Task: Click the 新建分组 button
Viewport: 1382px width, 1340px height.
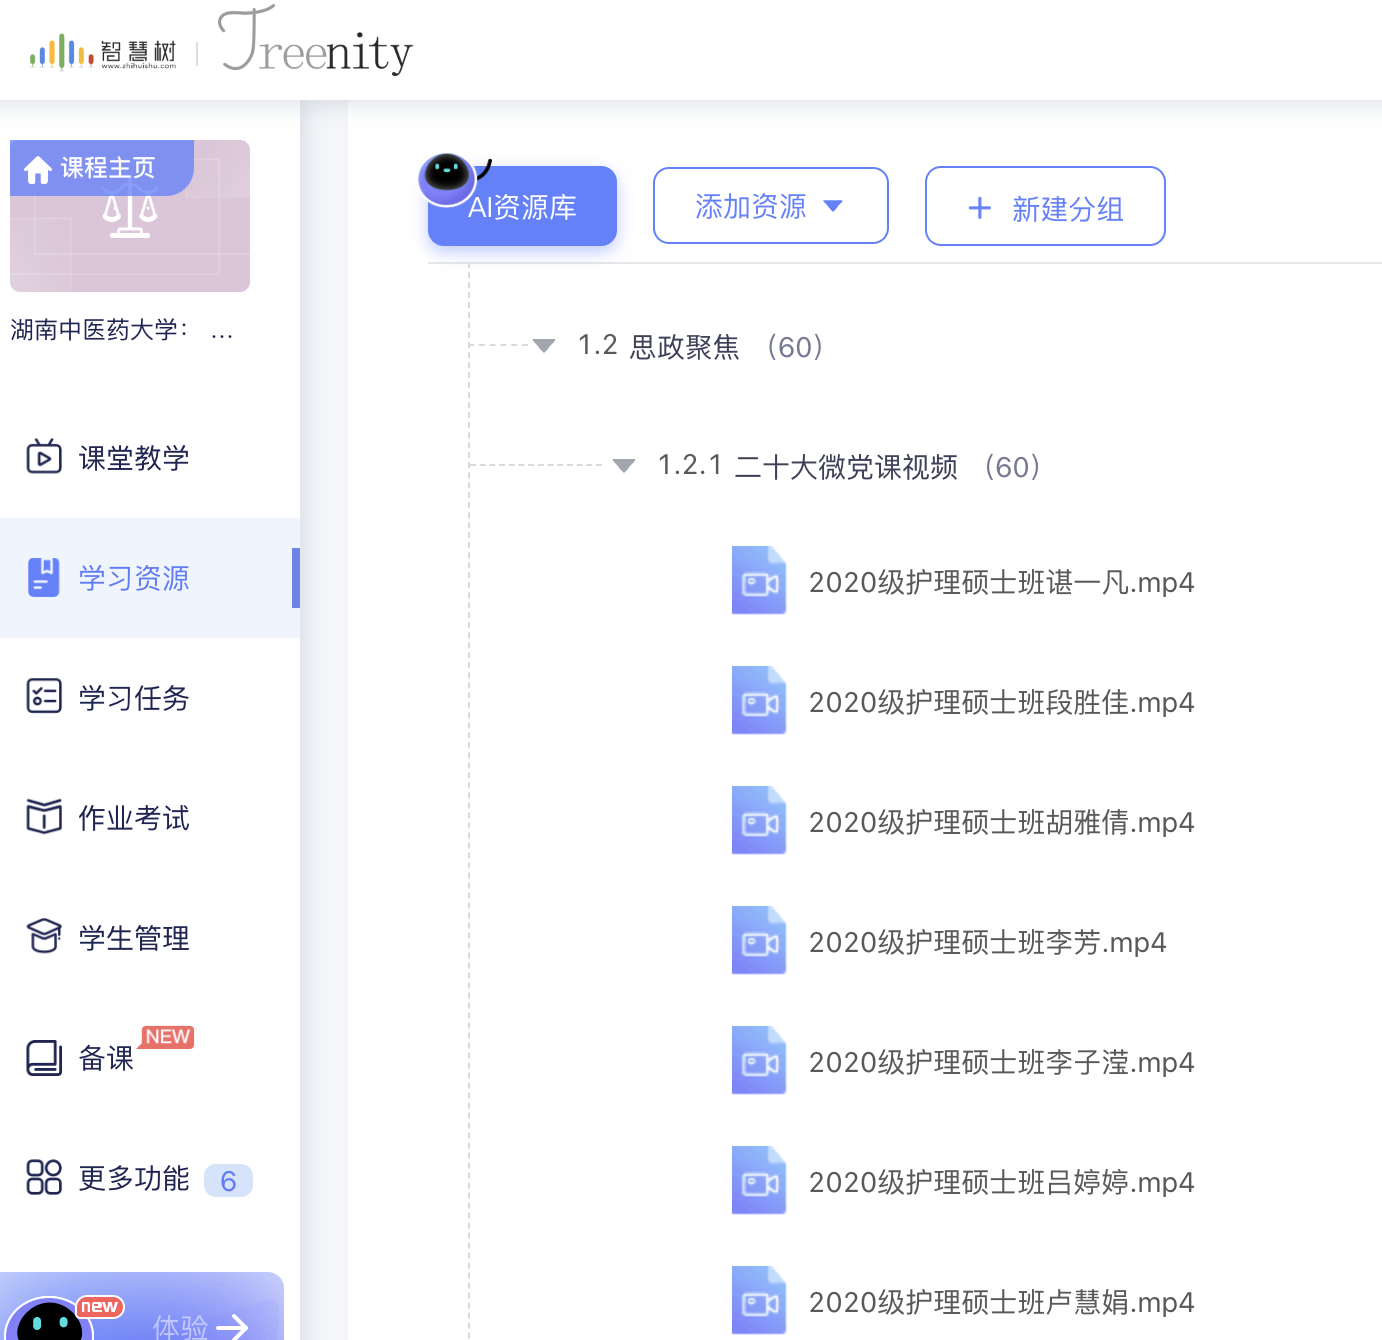Action: pos(1045,207)
